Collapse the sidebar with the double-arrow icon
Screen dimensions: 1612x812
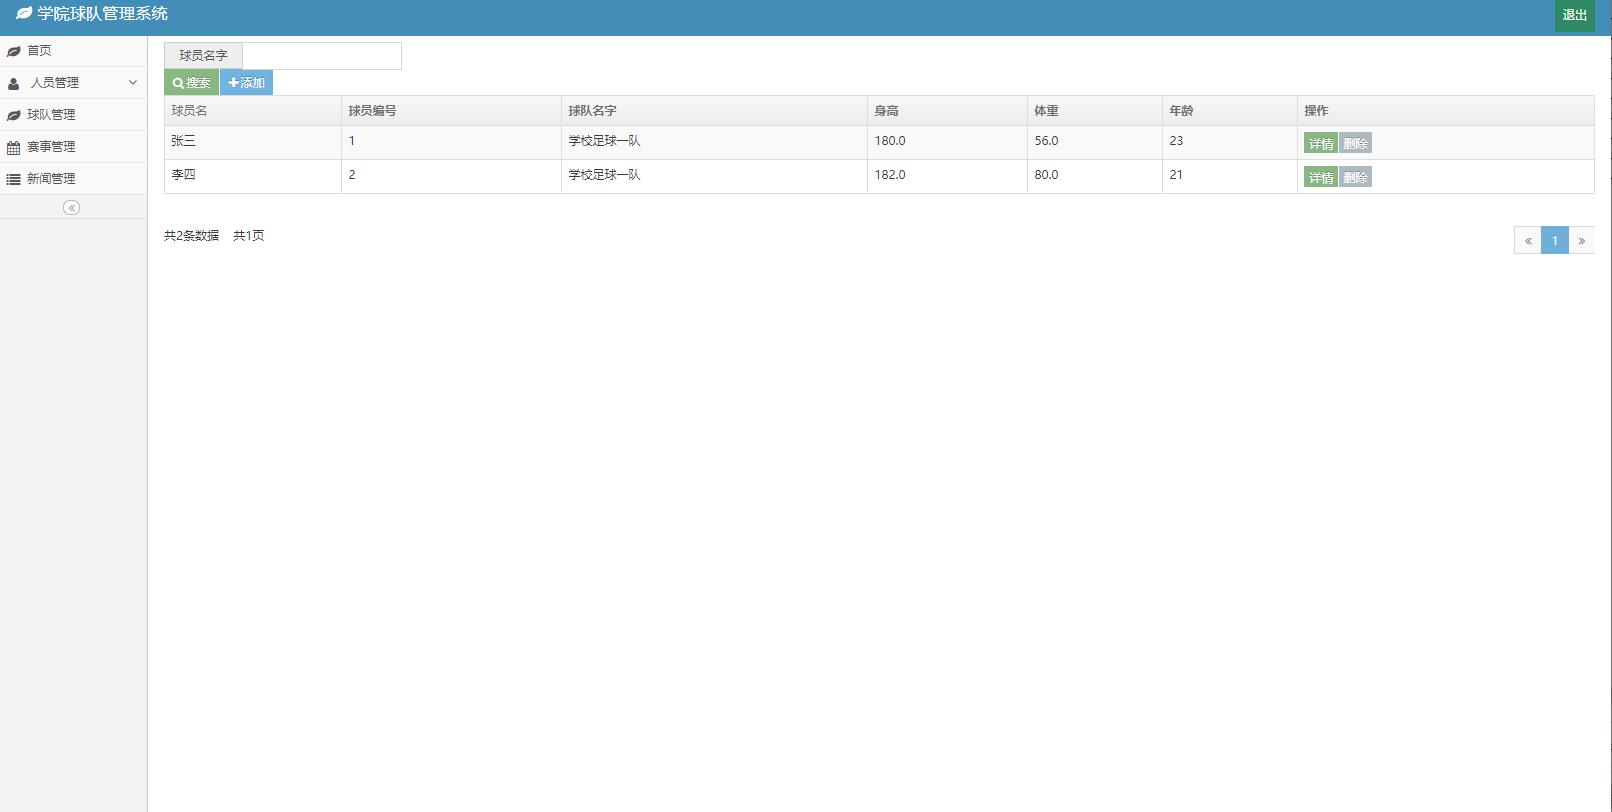71,207
